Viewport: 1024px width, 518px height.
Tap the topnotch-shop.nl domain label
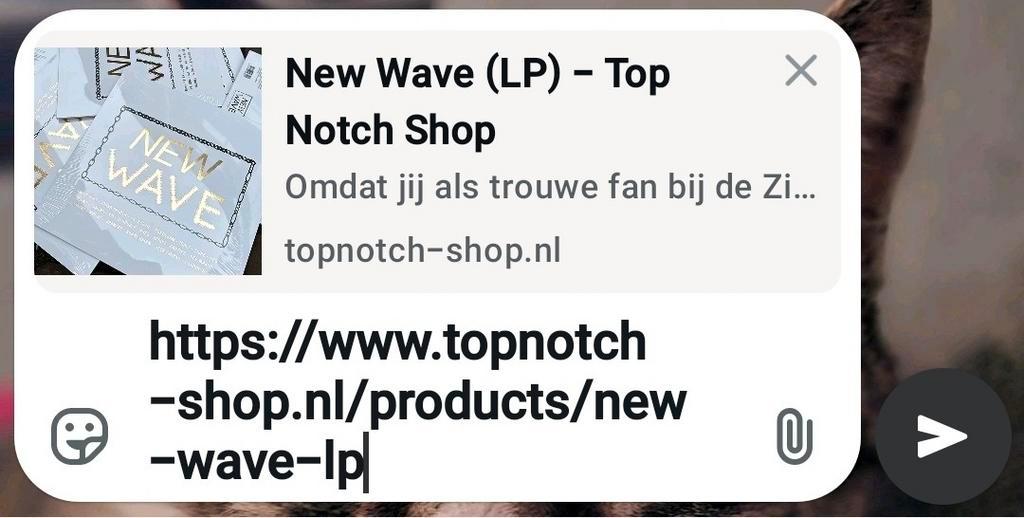423,251
